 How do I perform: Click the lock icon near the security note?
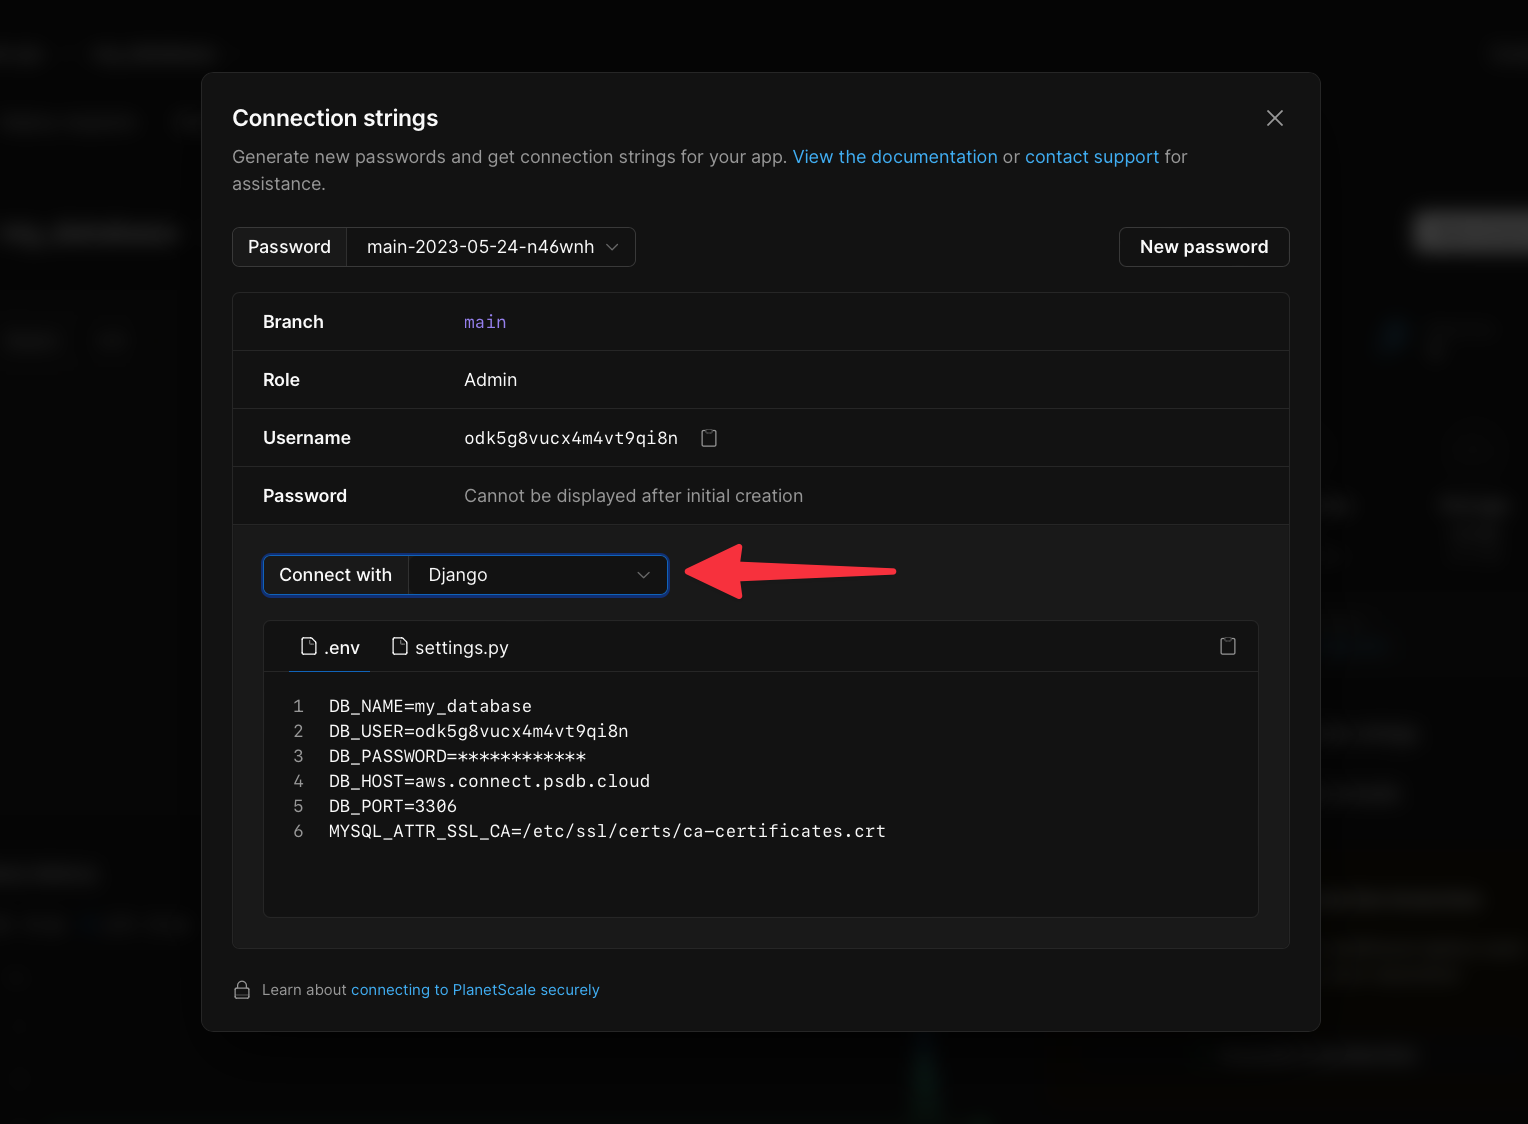241,989
